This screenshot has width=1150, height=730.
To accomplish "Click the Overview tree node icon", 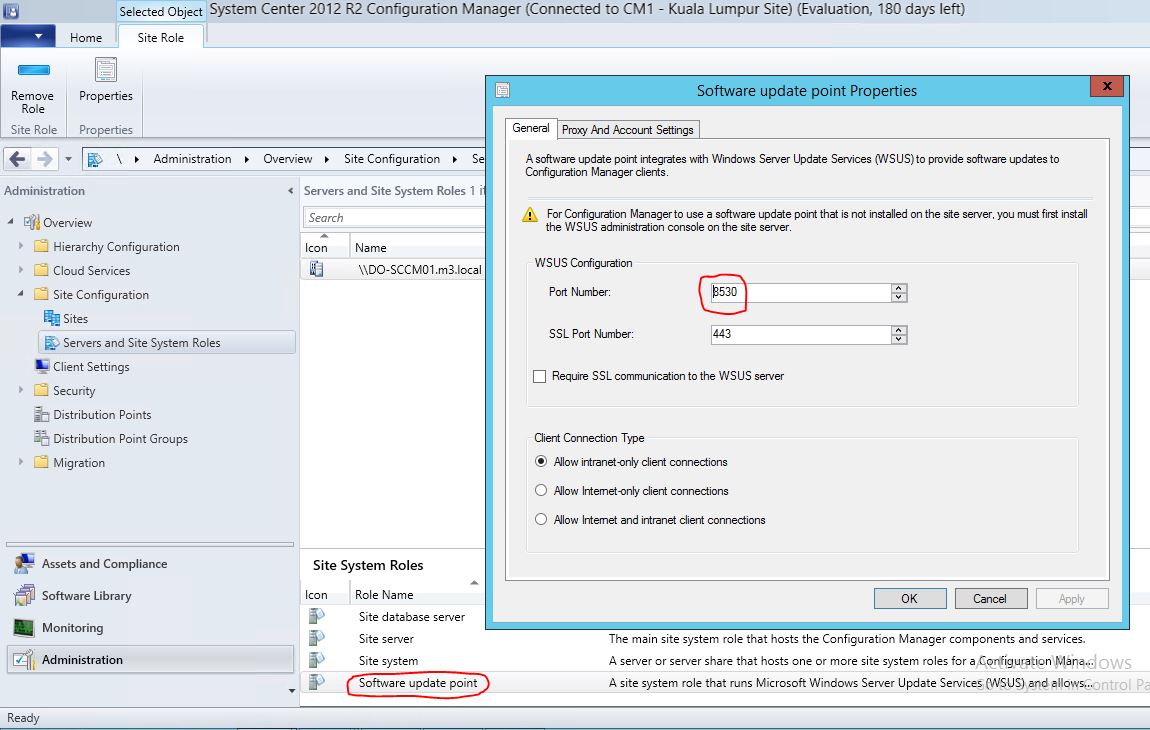I will (x=32, y=222).
